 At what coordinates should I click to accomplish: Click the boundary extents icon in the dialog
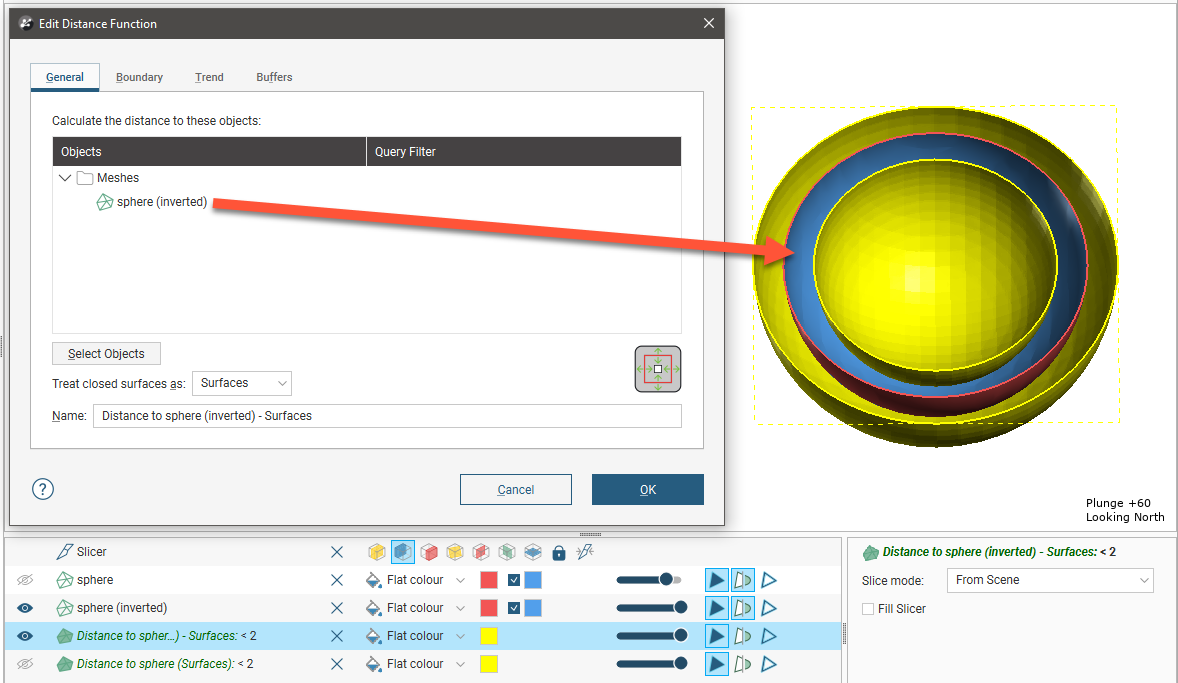(x=657, y=369)
